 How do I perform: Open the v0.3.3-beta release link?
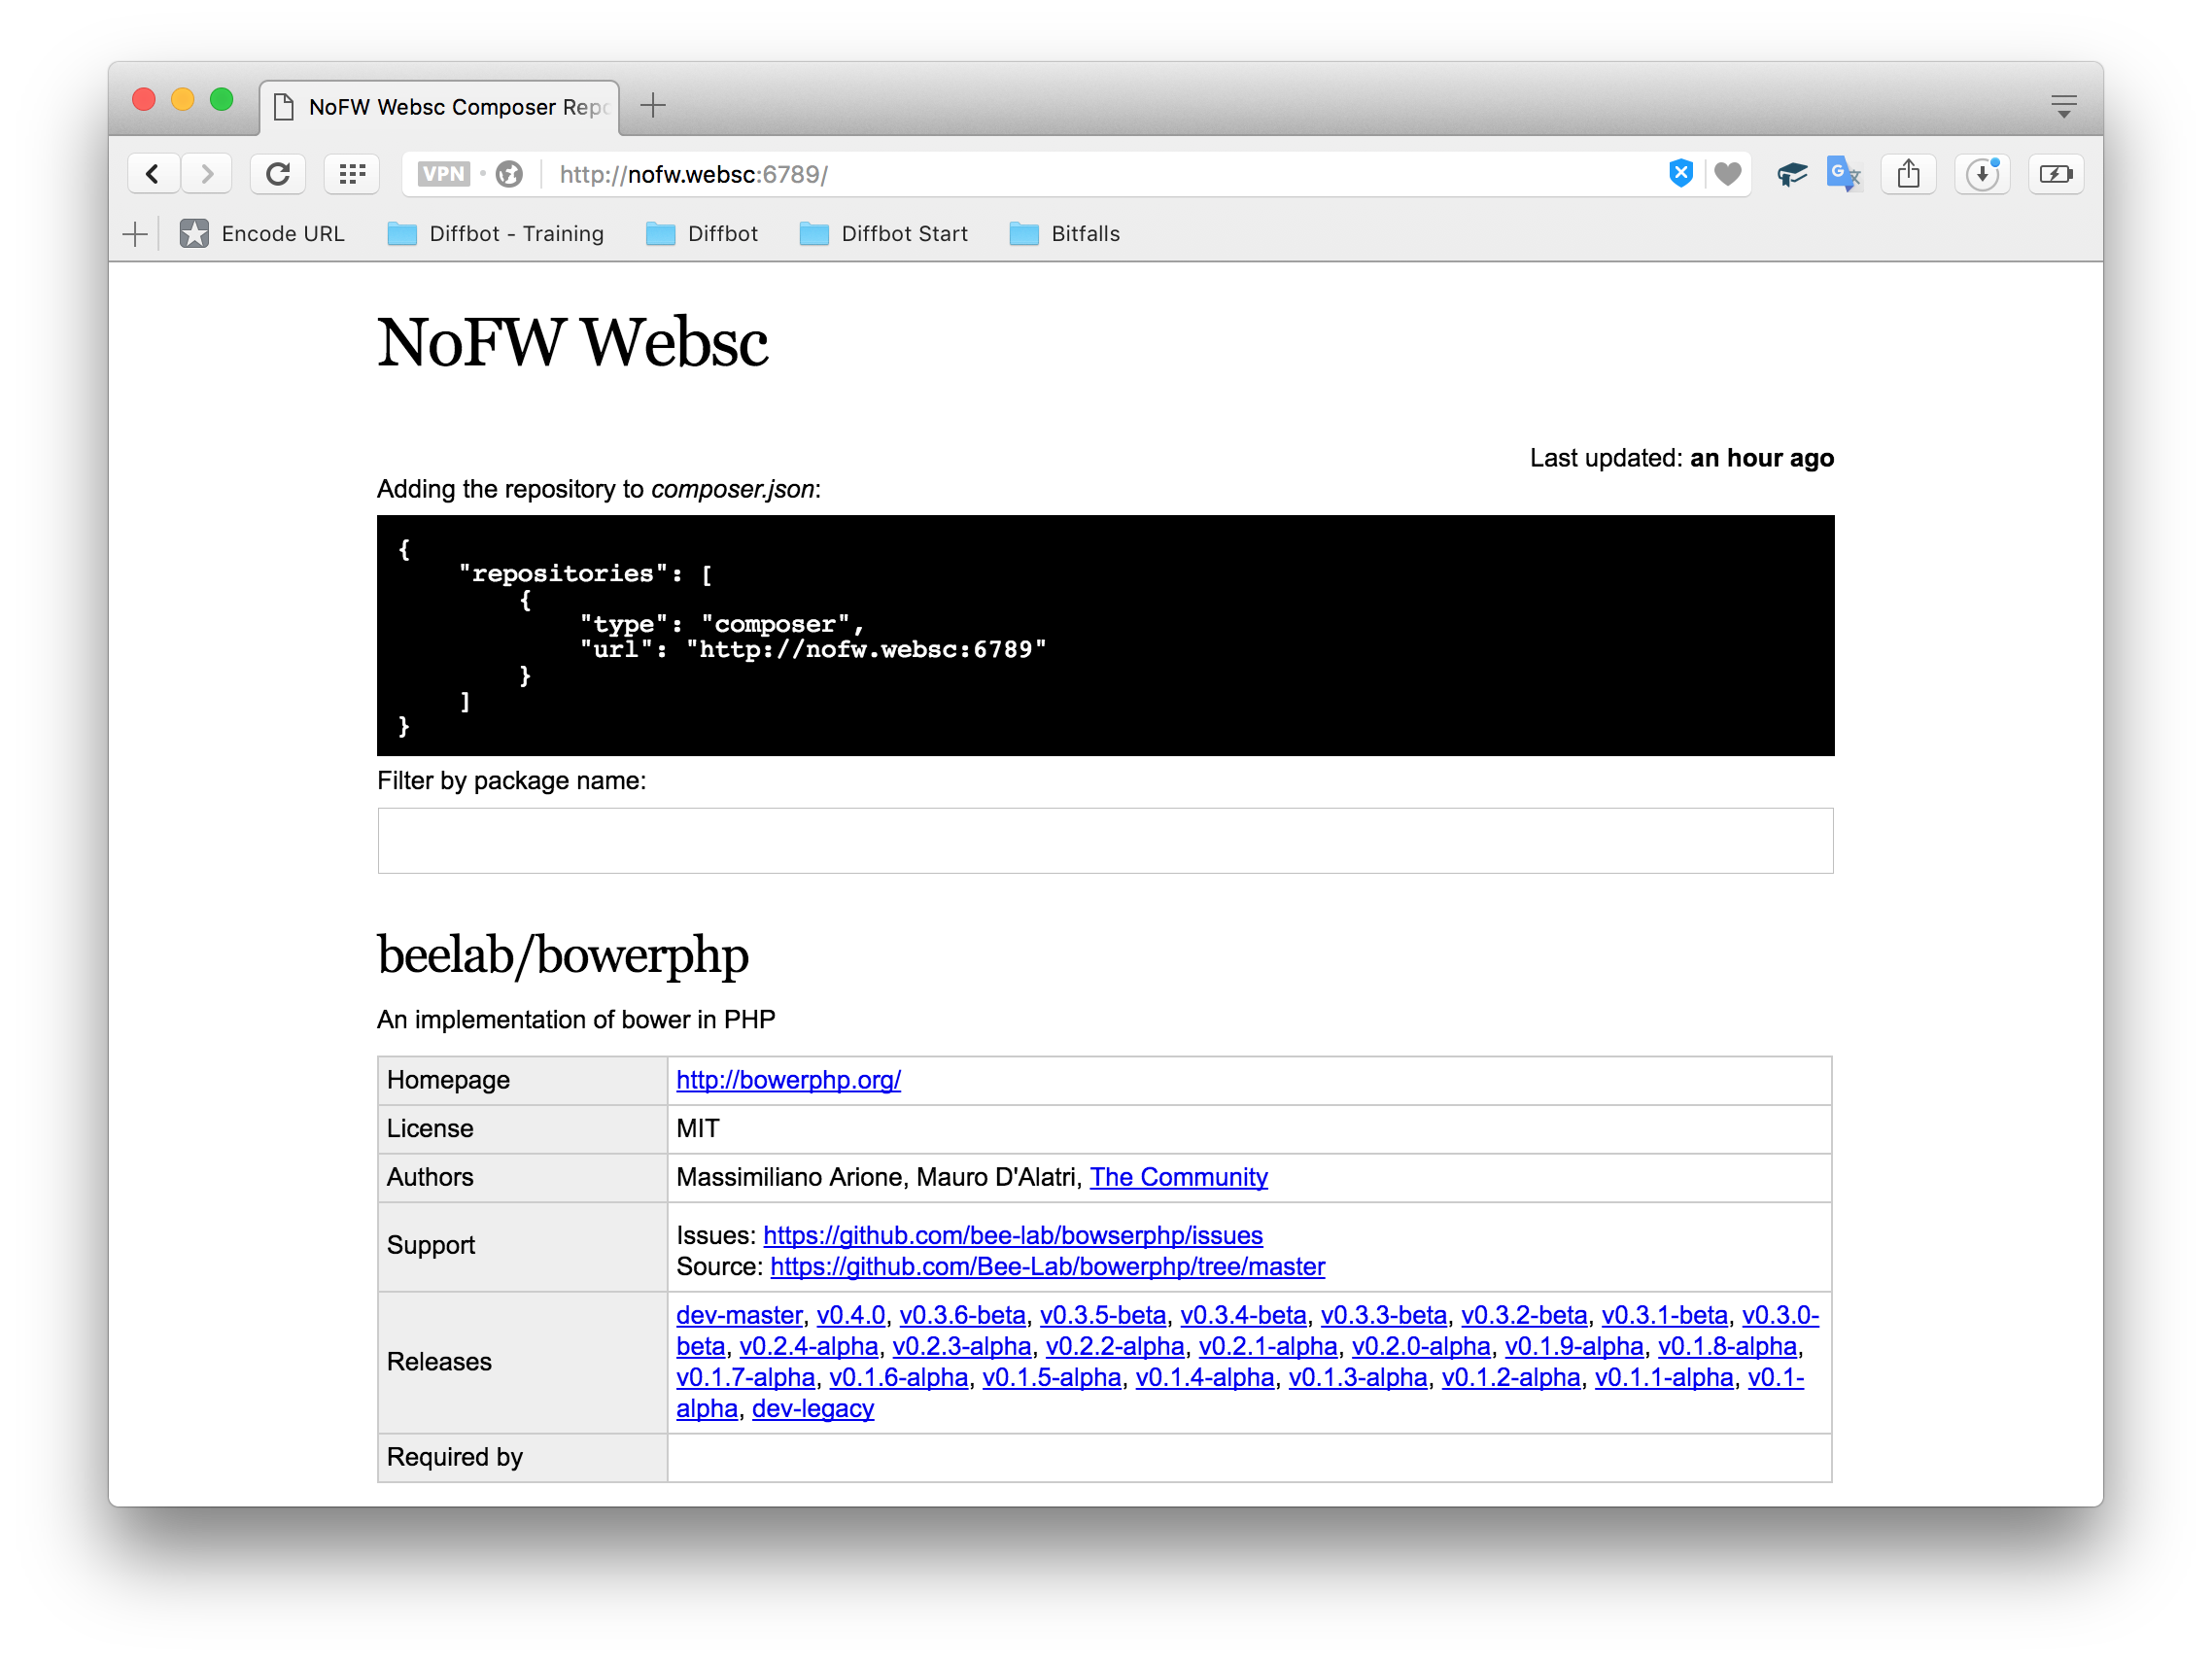(1384, 1315)
